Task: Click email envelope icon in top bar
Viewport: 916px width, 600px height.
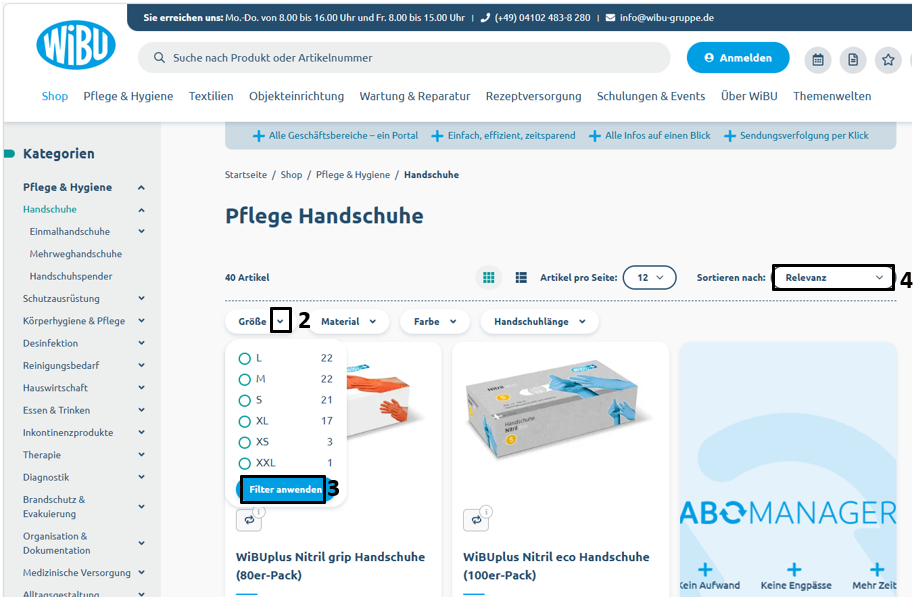Action: coord(610,18)
